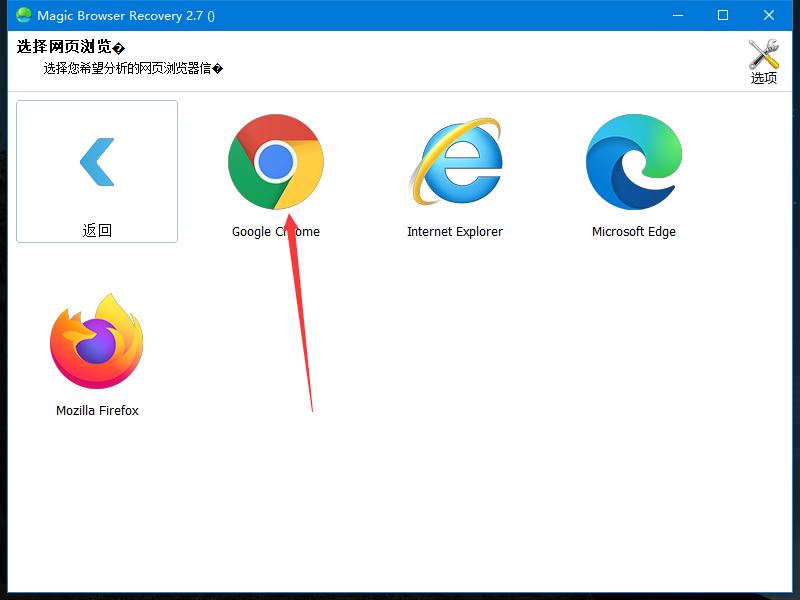
Task: Click the Magic Browser Recovery title bar icon
Action: pyautogui.click(x=23, y=15)
